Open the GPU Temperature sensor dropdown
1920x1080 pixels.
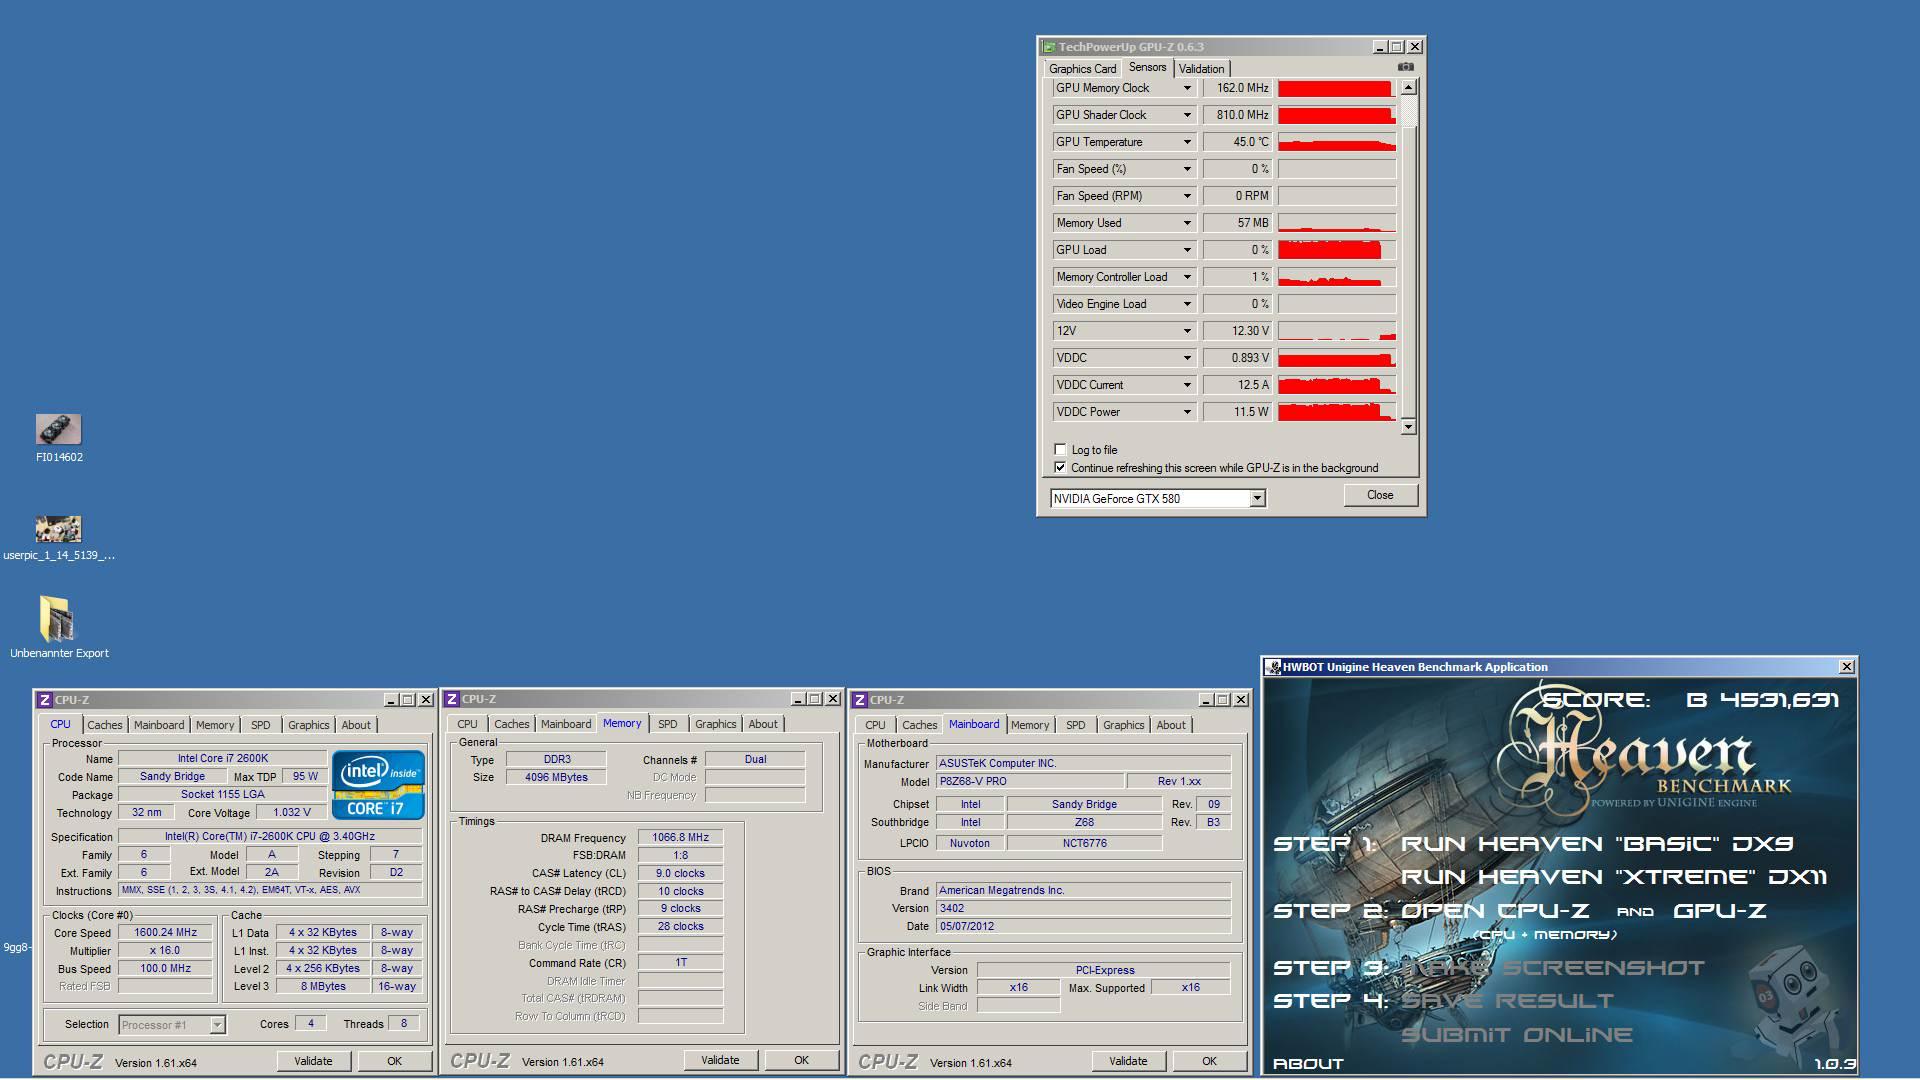click(x=1187, y=142)
